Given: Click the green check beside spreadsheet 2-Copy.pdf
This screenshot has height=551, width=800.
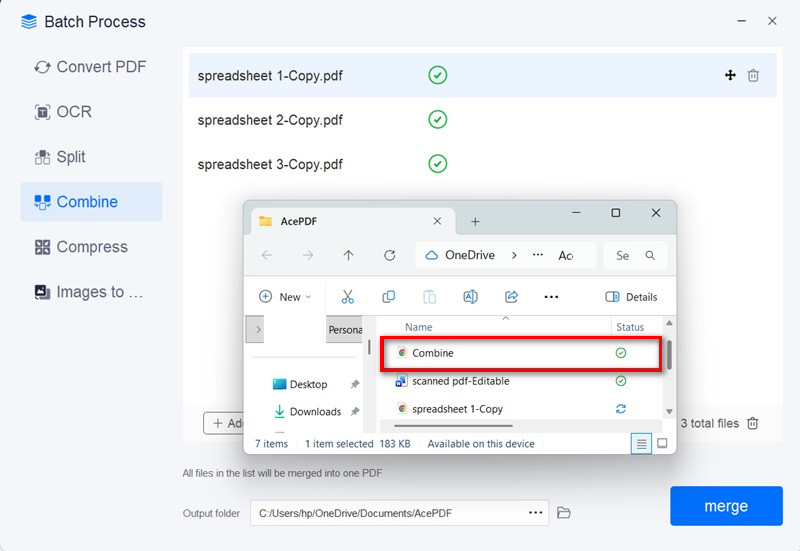Looking at the screenshot, I should point(438,120).
